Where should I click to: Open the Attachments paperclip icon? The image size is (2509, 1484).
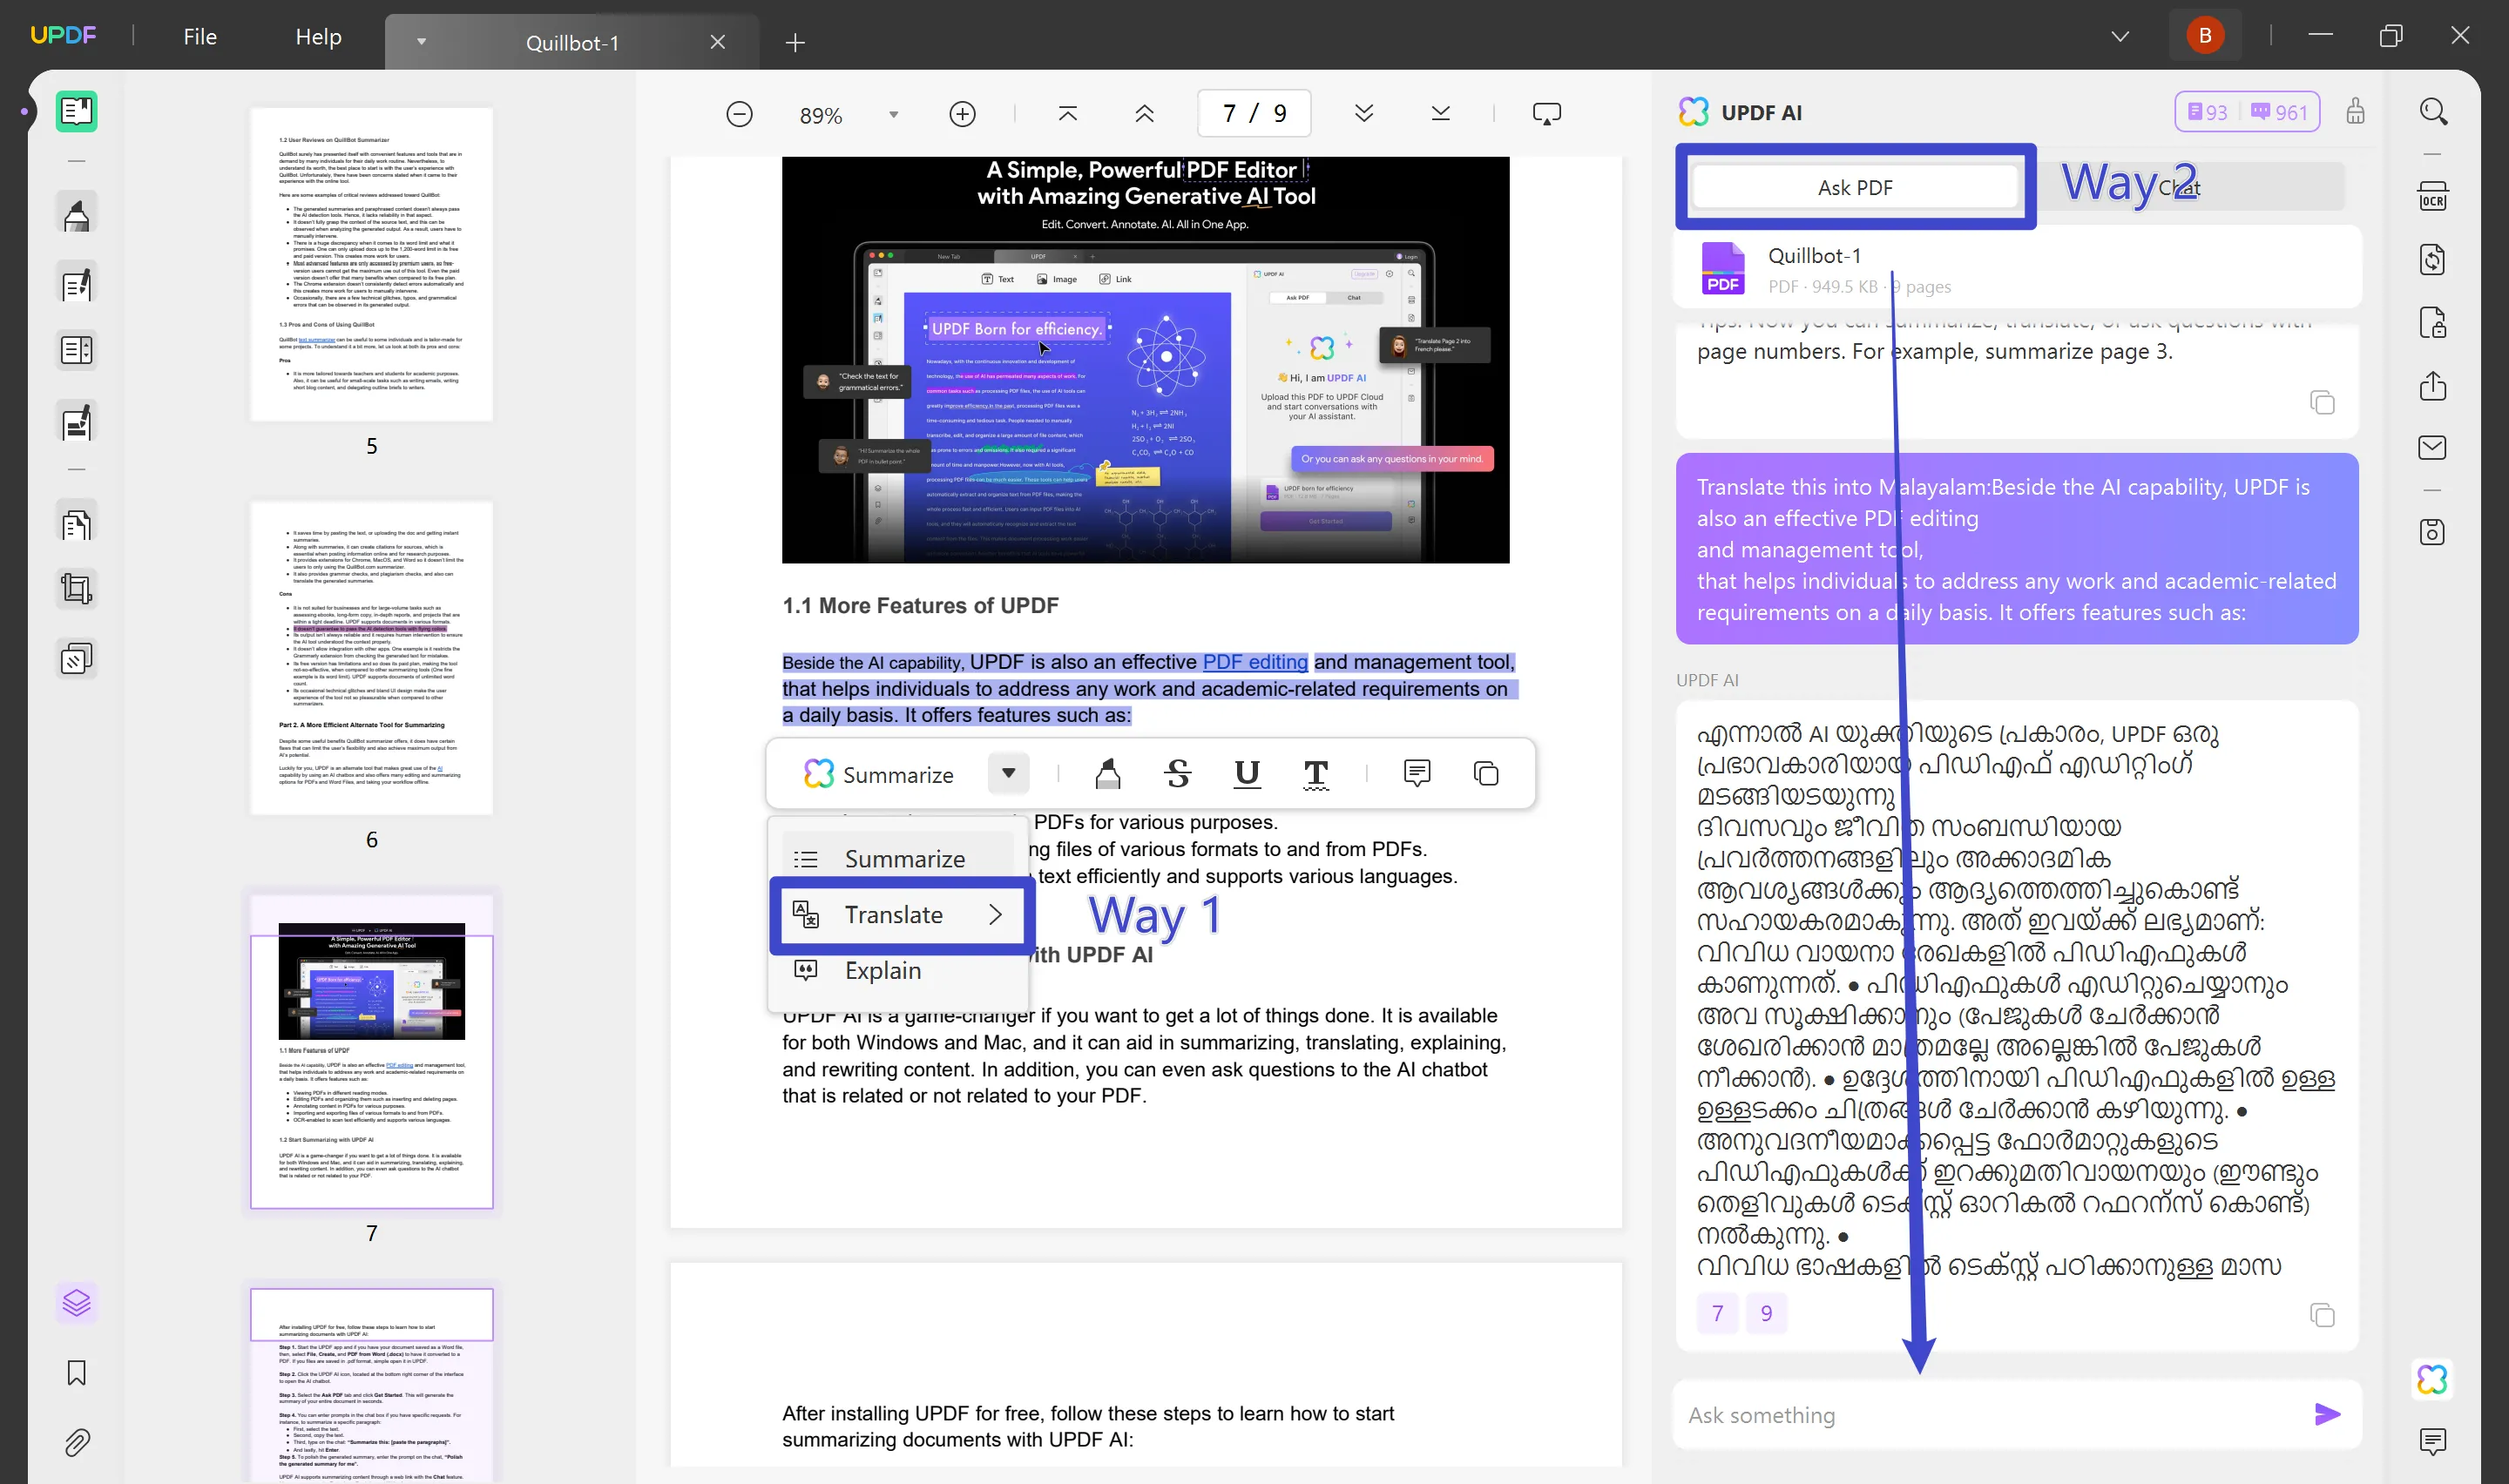[77, 1442]
